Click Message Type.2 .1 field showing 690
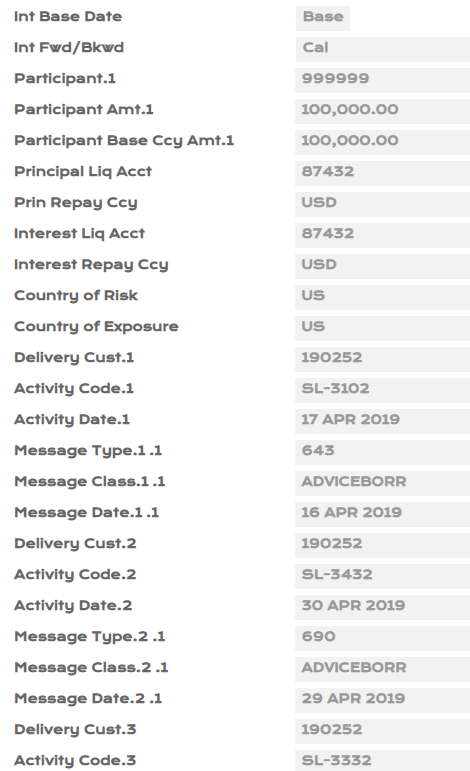 point(382,638)
